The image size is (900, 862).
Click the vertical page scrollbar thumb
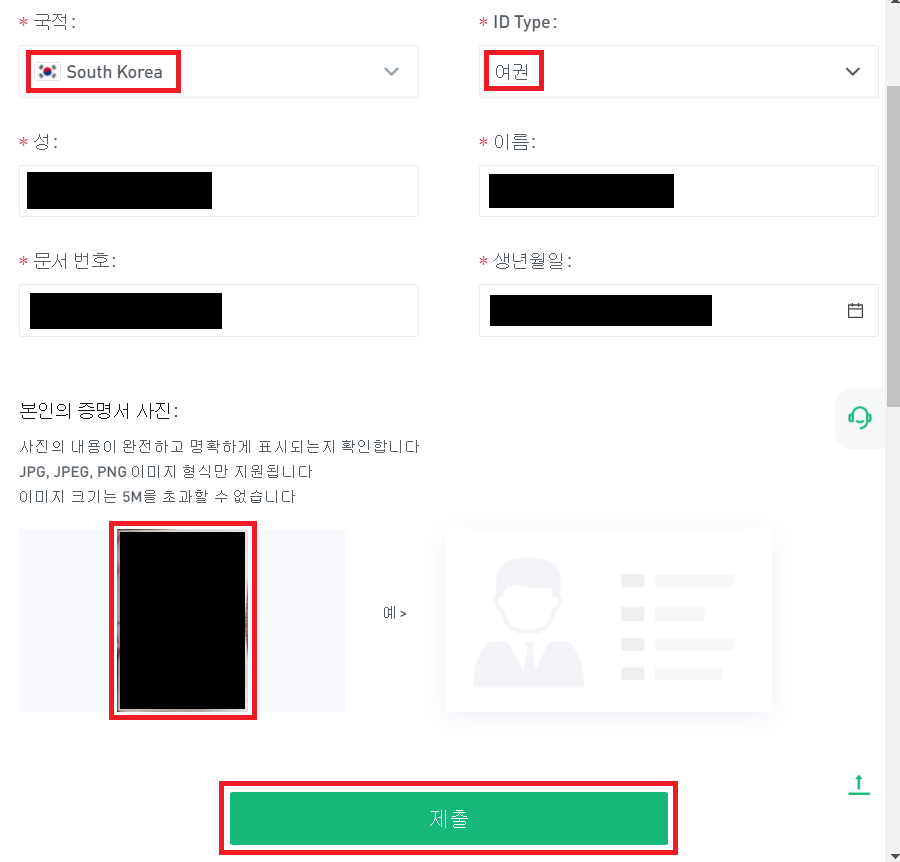[893, 247]
